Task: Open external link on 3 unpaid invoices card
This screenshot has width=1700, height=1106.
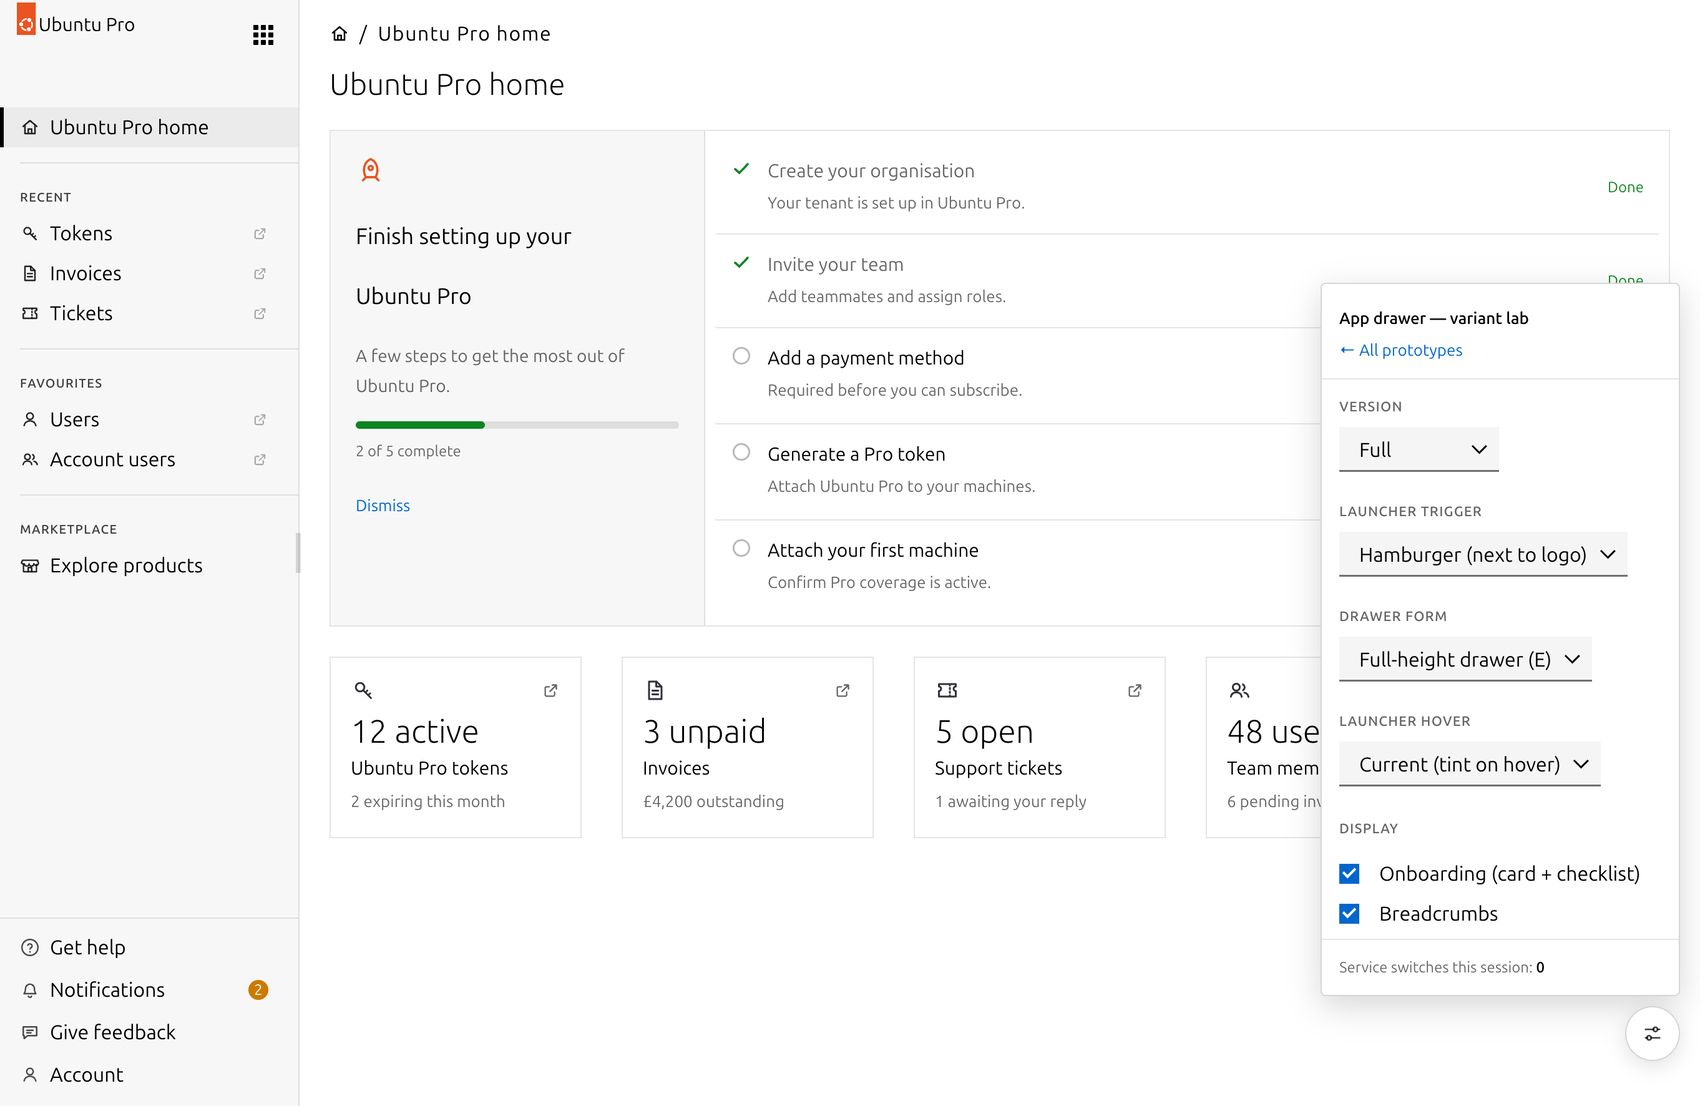Action: [x=843, y=690]
